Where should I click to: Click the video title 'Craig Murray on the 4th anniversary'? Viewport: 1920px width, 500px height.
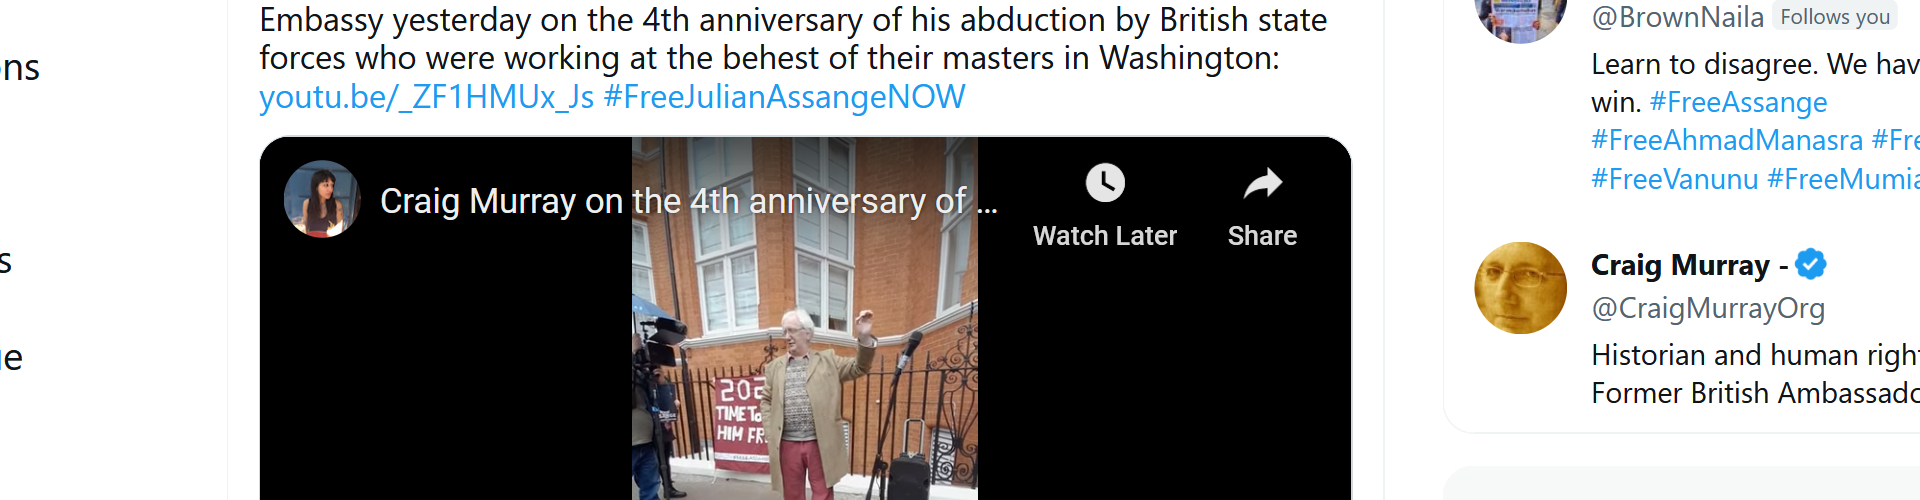(x=688, y=201)
